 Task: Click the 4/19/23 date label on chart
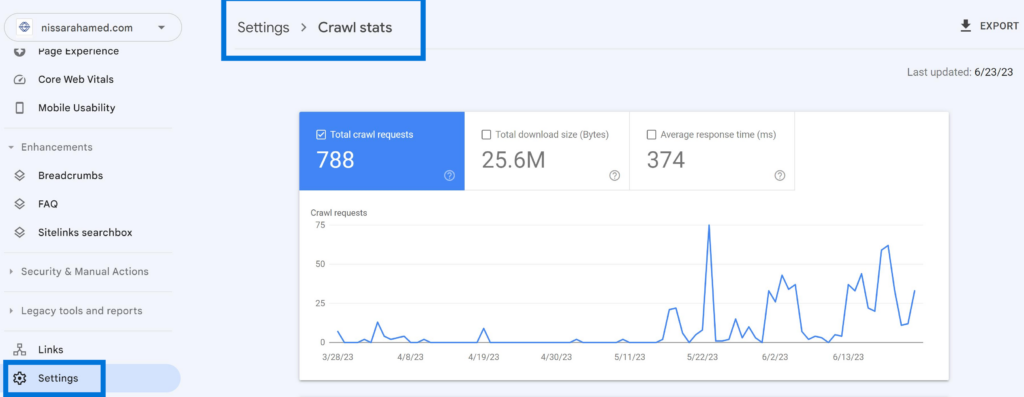point(484,357)
